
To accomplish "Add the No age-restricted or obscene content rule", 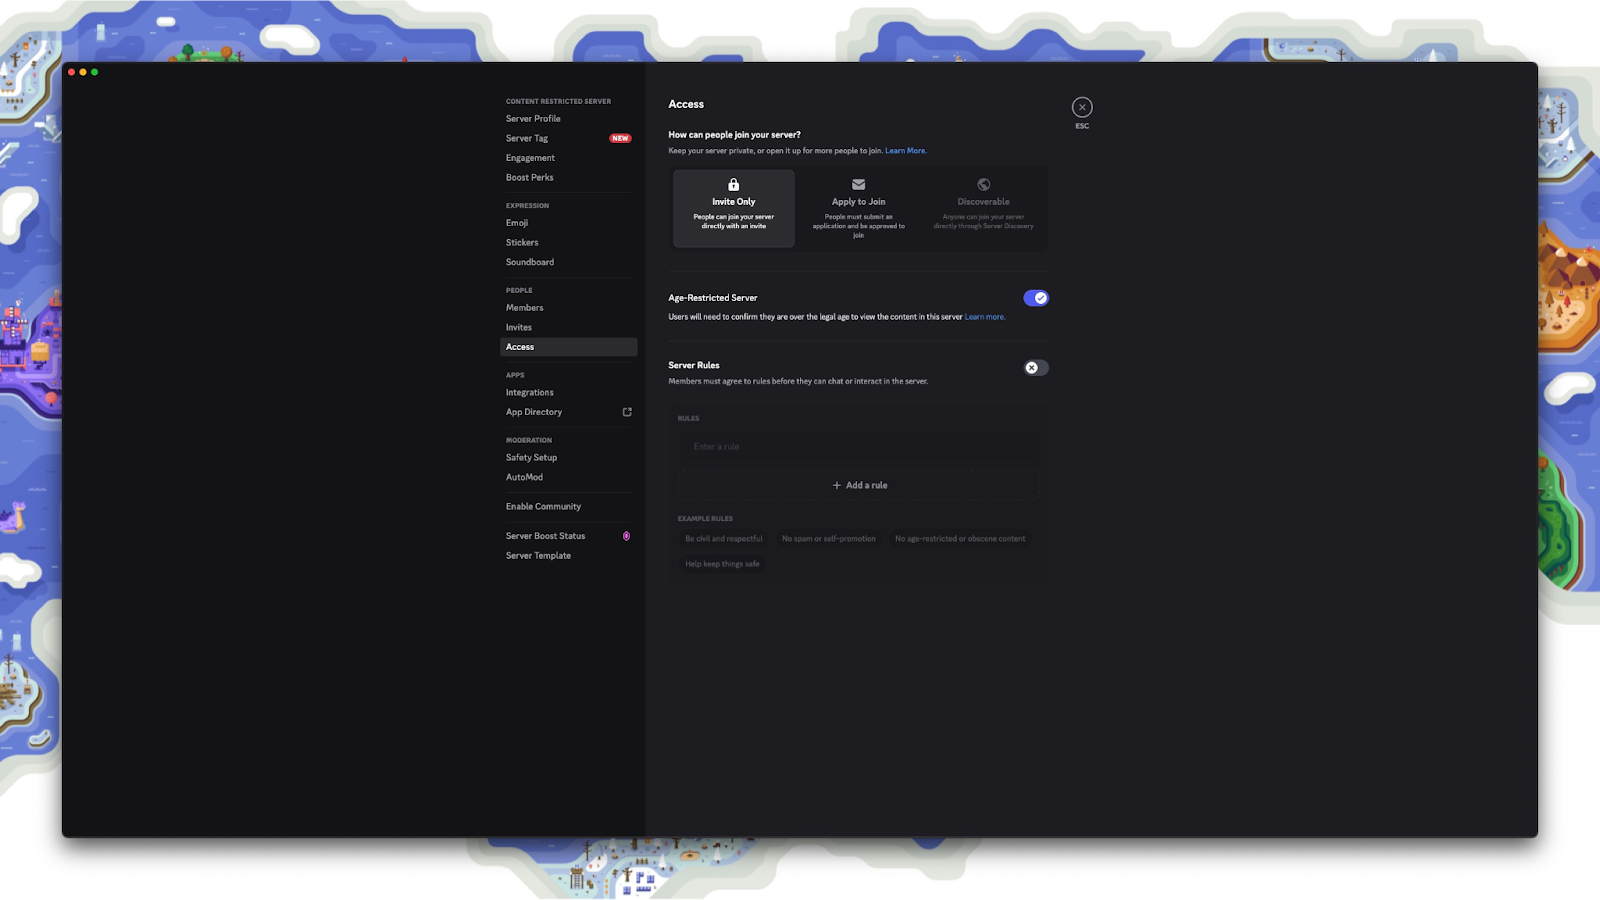I will (960, 538).
